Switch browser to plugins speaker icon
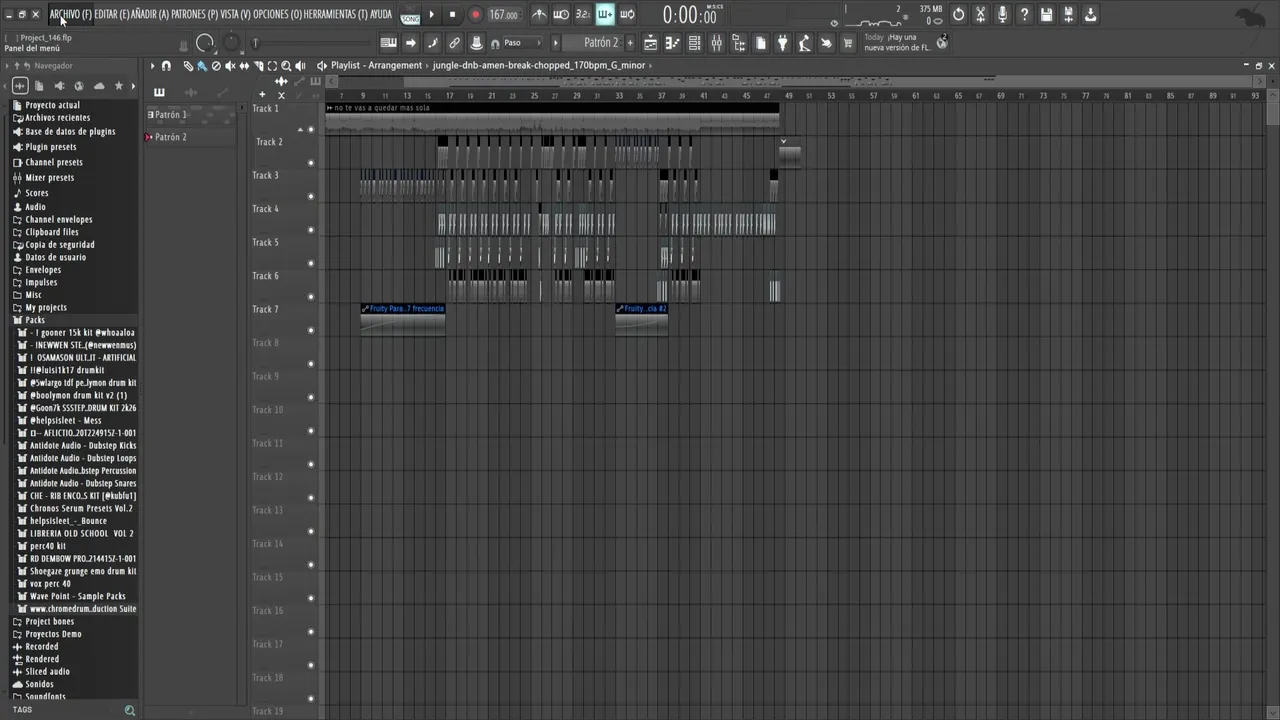The image size is (1280, 720). tap(59, 86)
